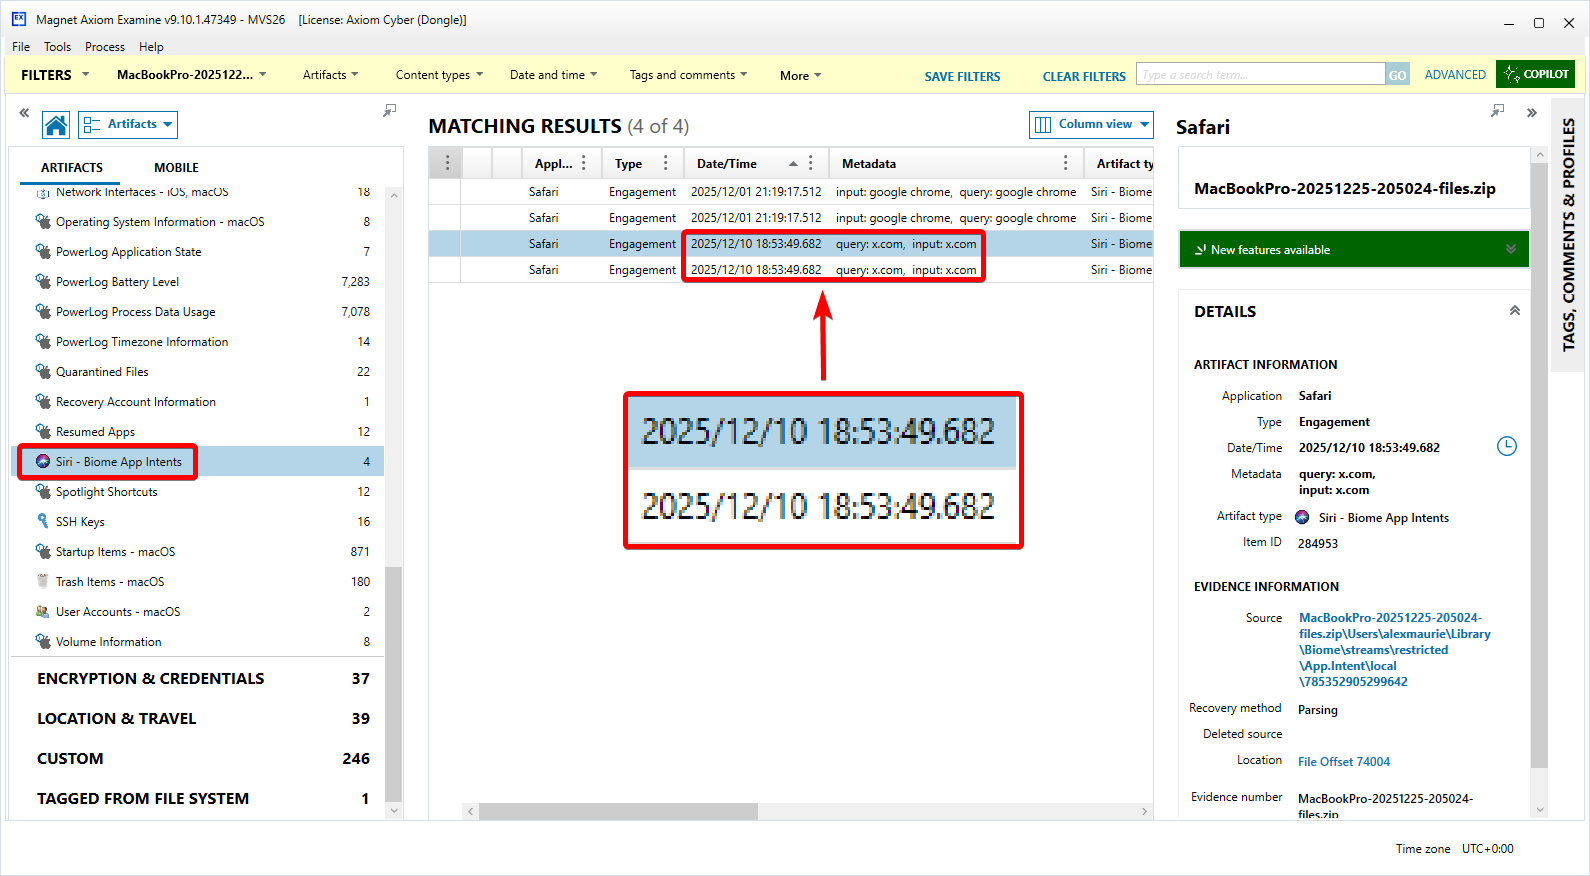Click the results horizontal scrollbar
The width and height of the screenshot is (1590, 876).
[x=617, y=812]
